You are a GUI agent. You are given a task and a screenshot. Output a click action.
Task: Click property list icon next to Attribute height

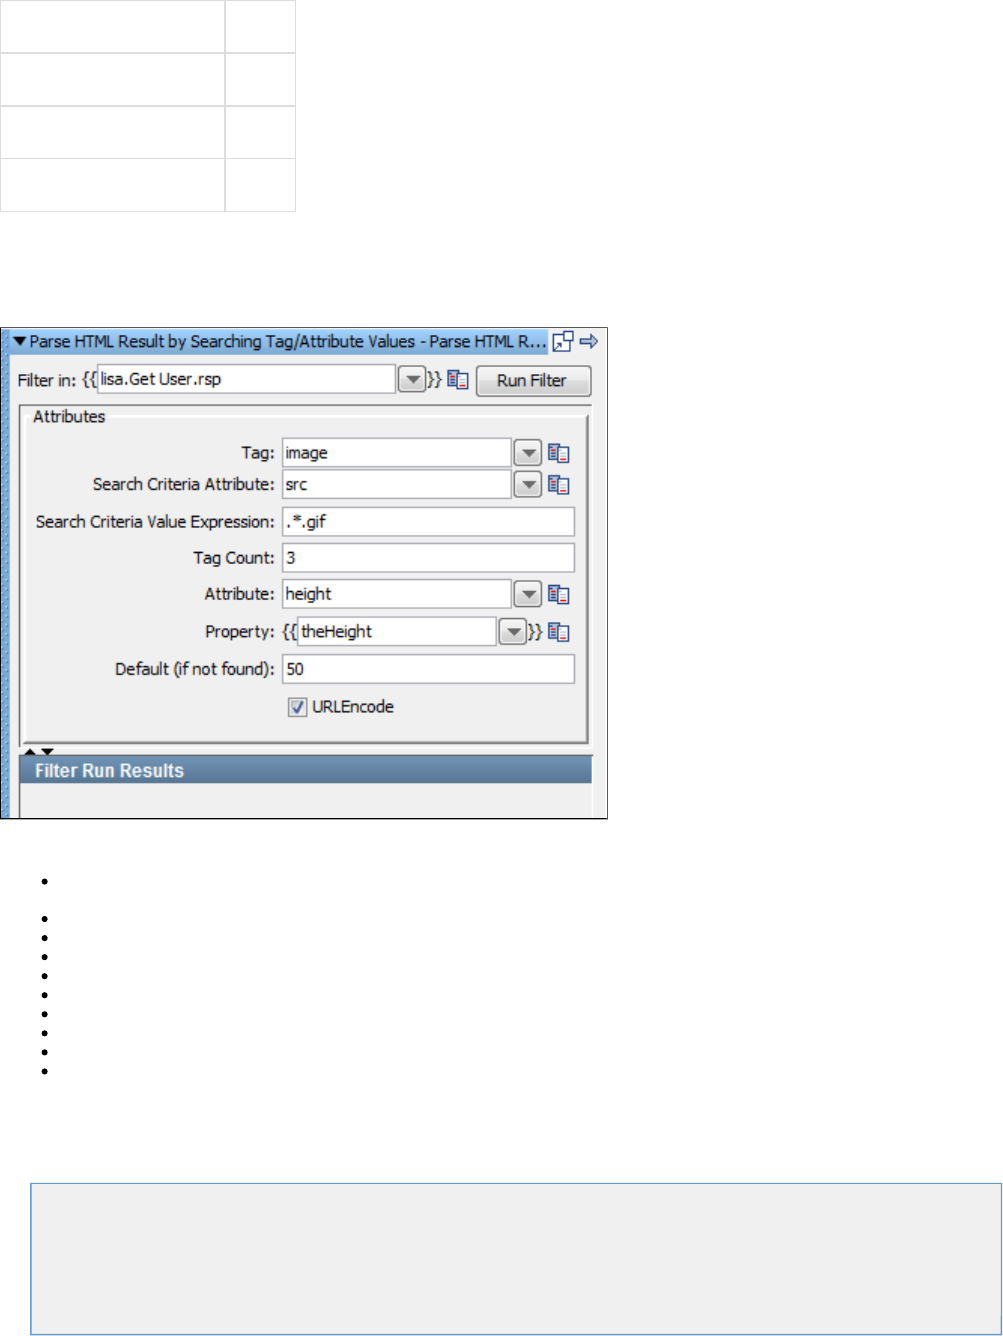click(x=559, y=594)
